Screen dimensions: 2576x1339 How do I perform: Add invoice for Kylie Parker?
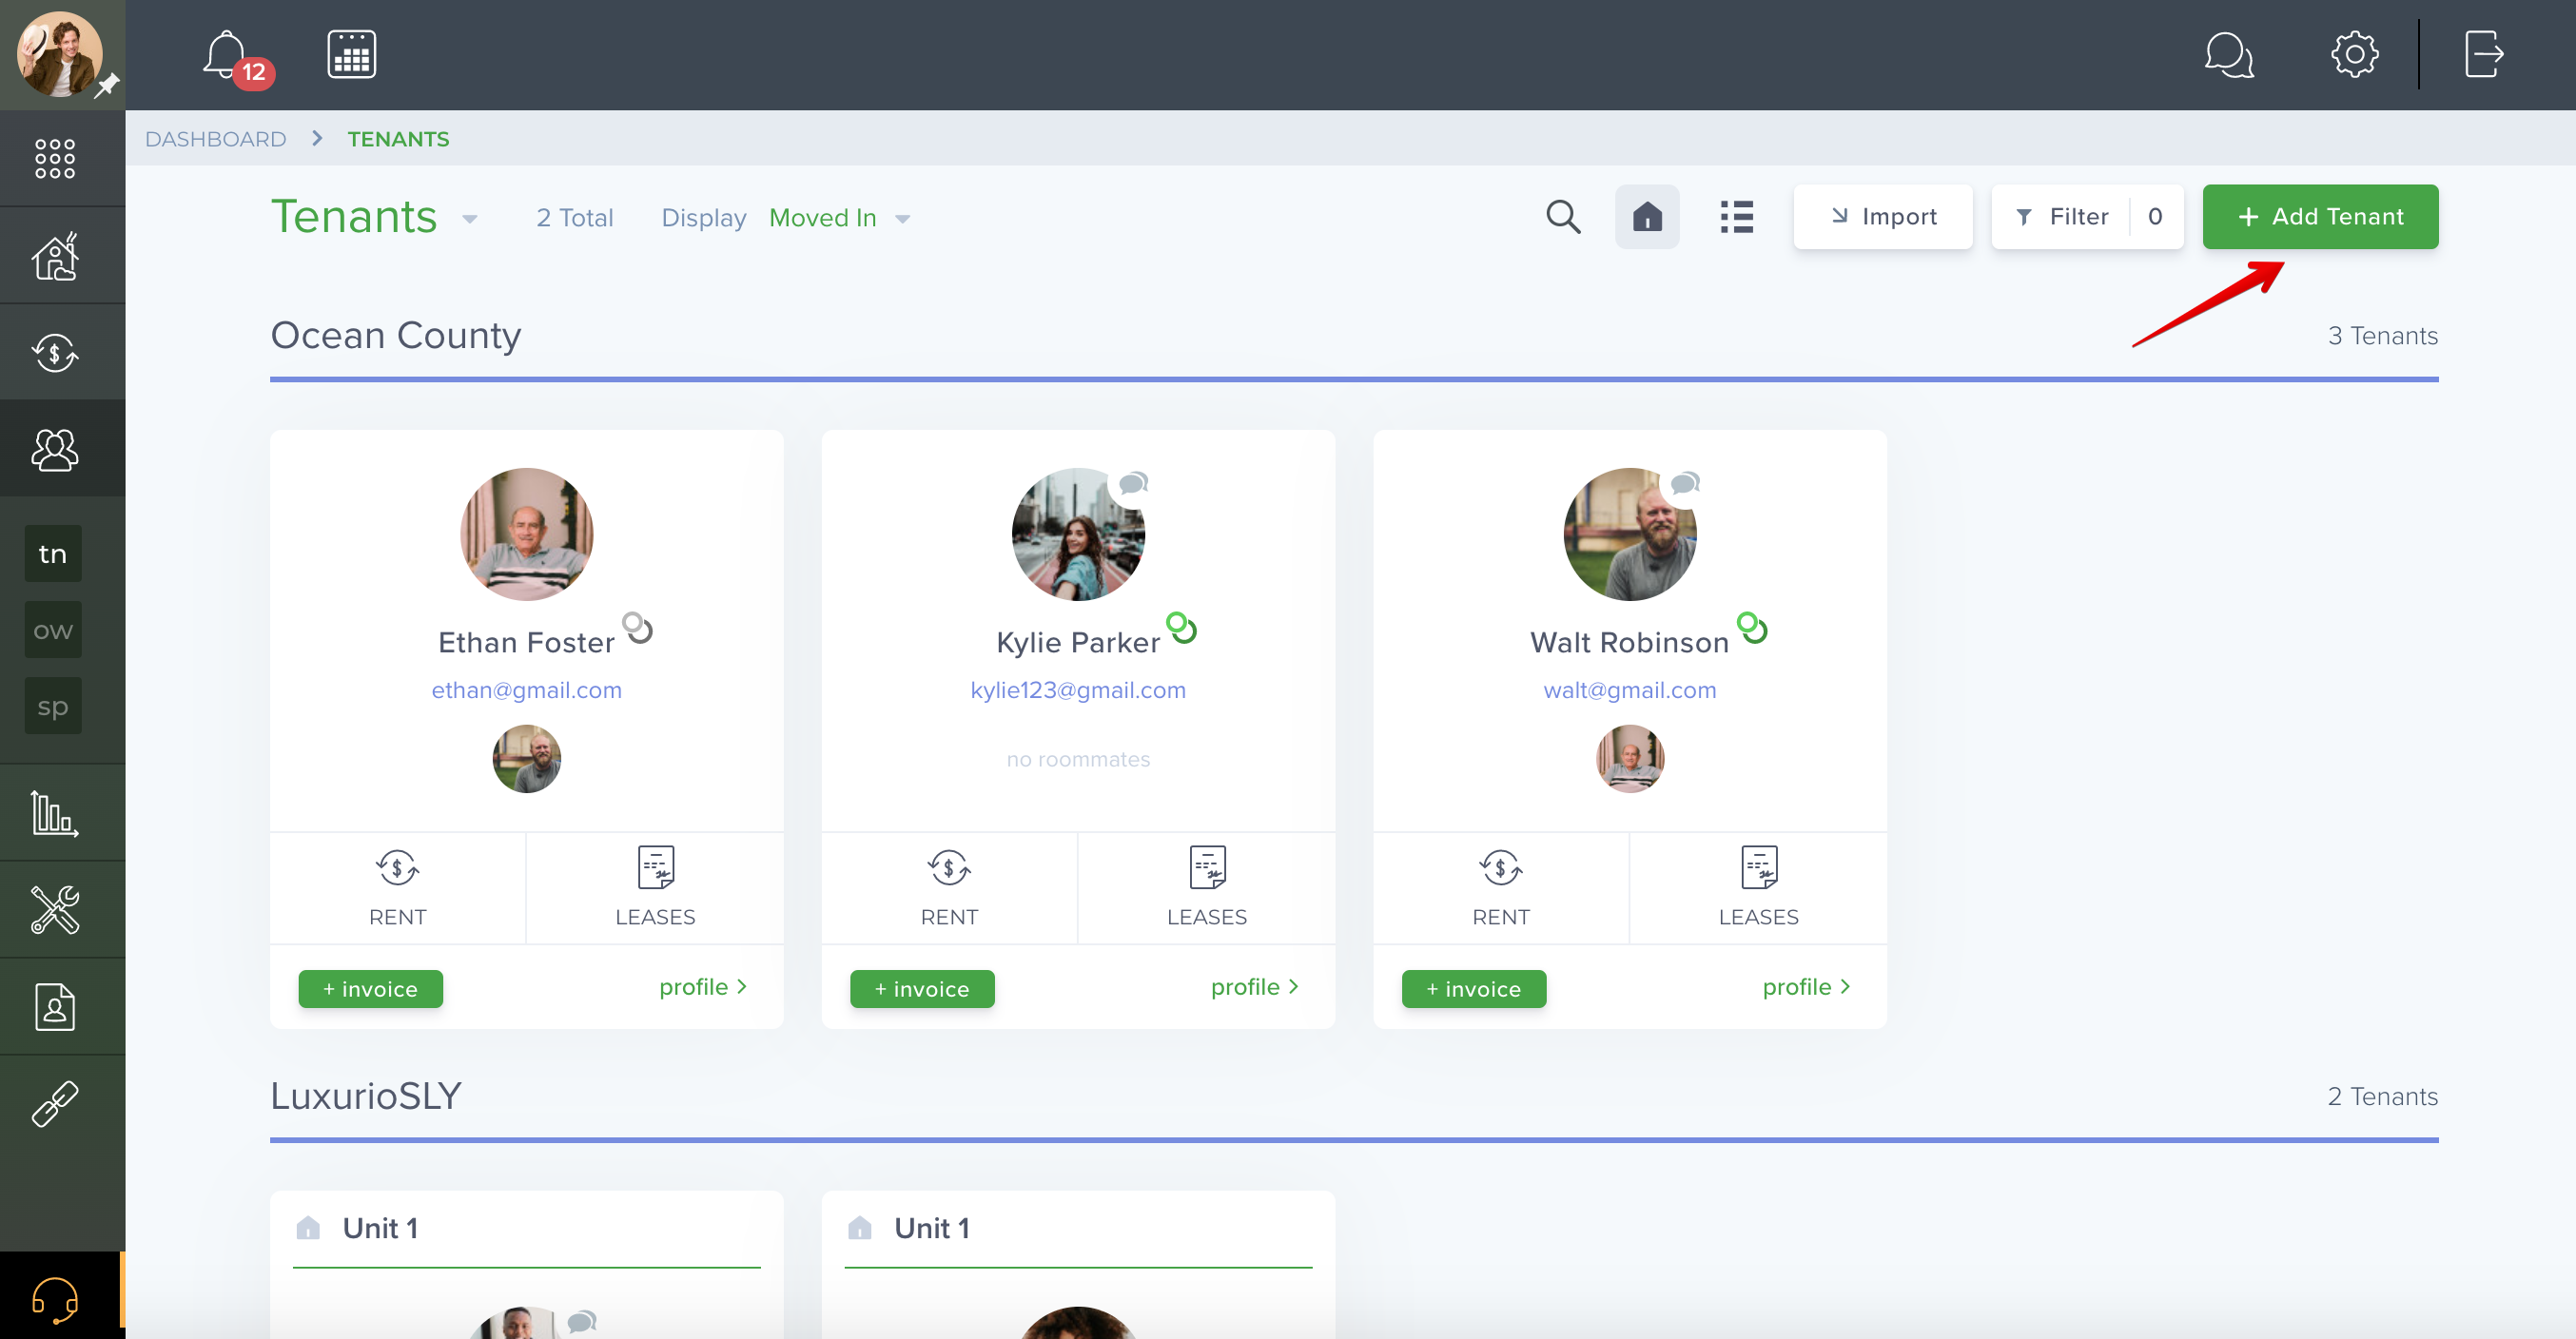click(922, 989)
